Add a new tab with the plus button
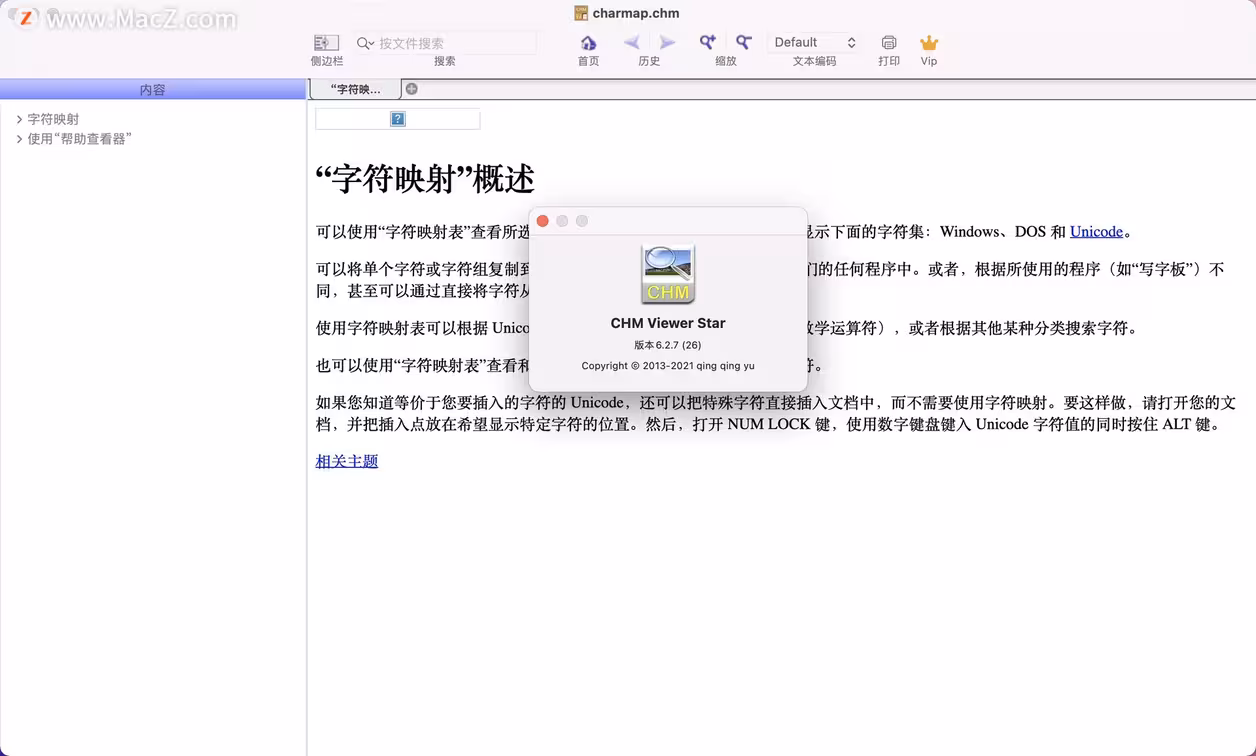 pos(411,89)
